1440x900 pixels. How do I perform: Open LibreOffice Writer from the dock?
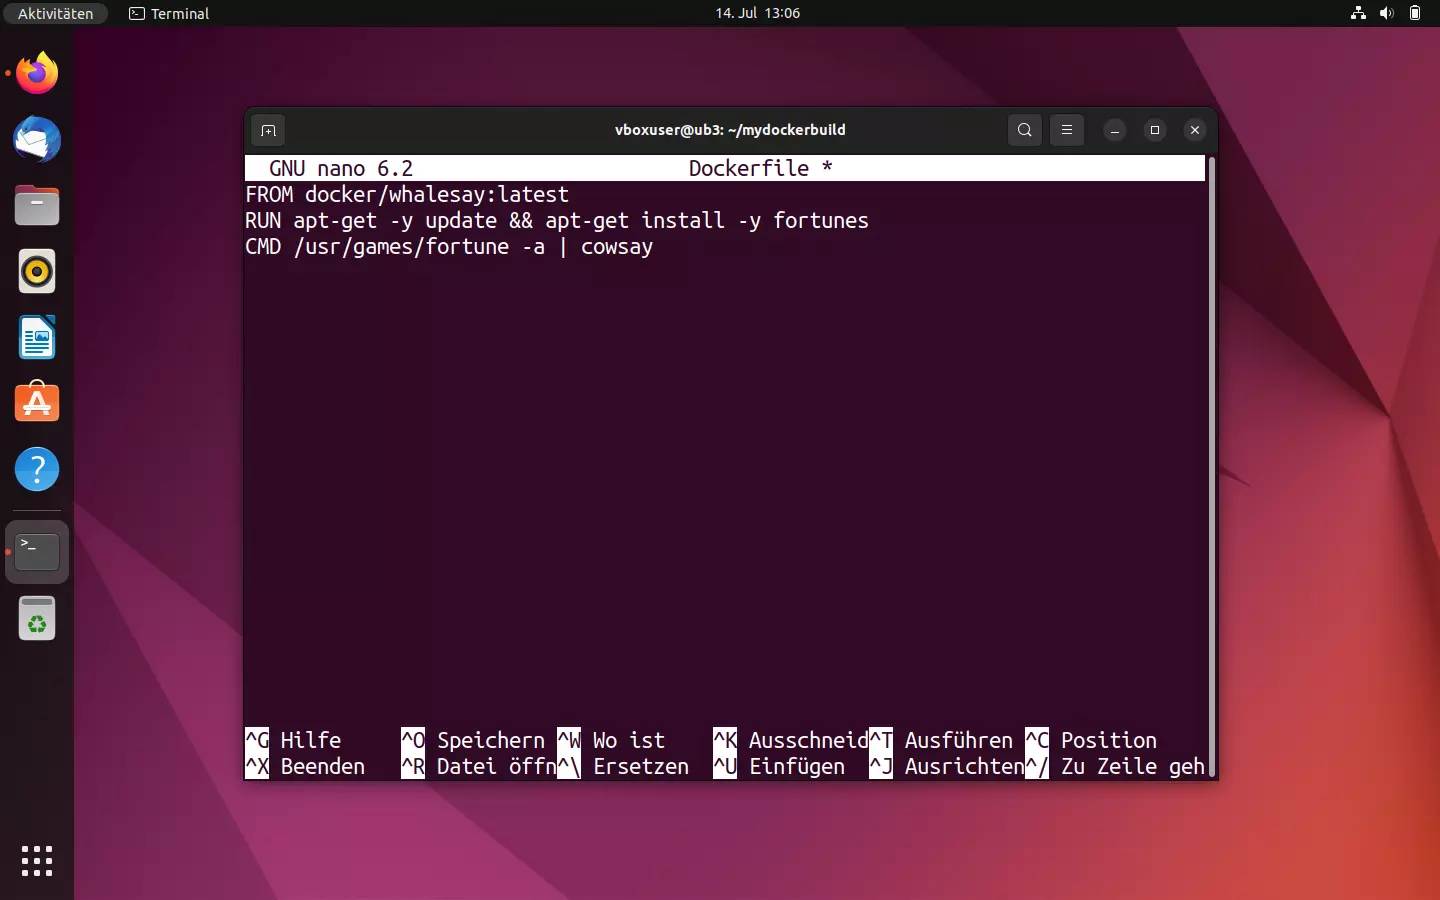pyautogui.click(x=36, y=337)
